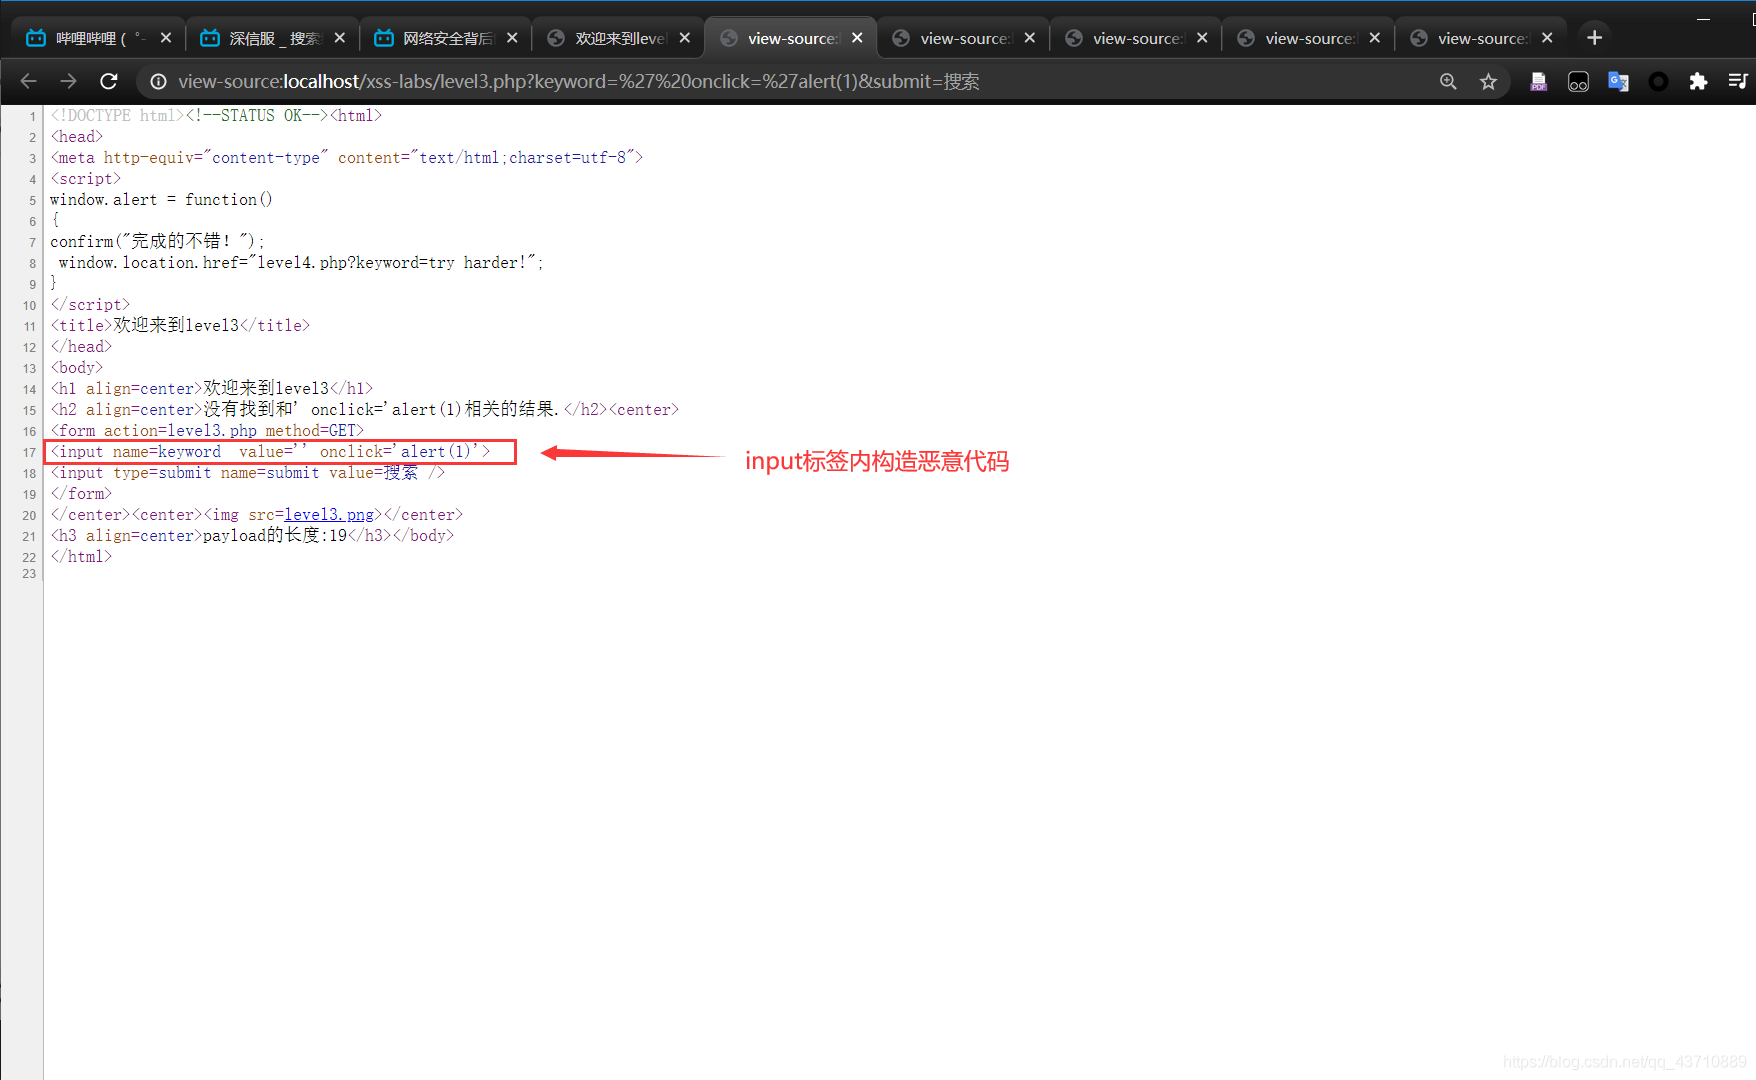The width and height of the screenshot is (1756, 1080).
Task: Open the zoom magnifier in address bar
Action: click(x=1448, y=81)
